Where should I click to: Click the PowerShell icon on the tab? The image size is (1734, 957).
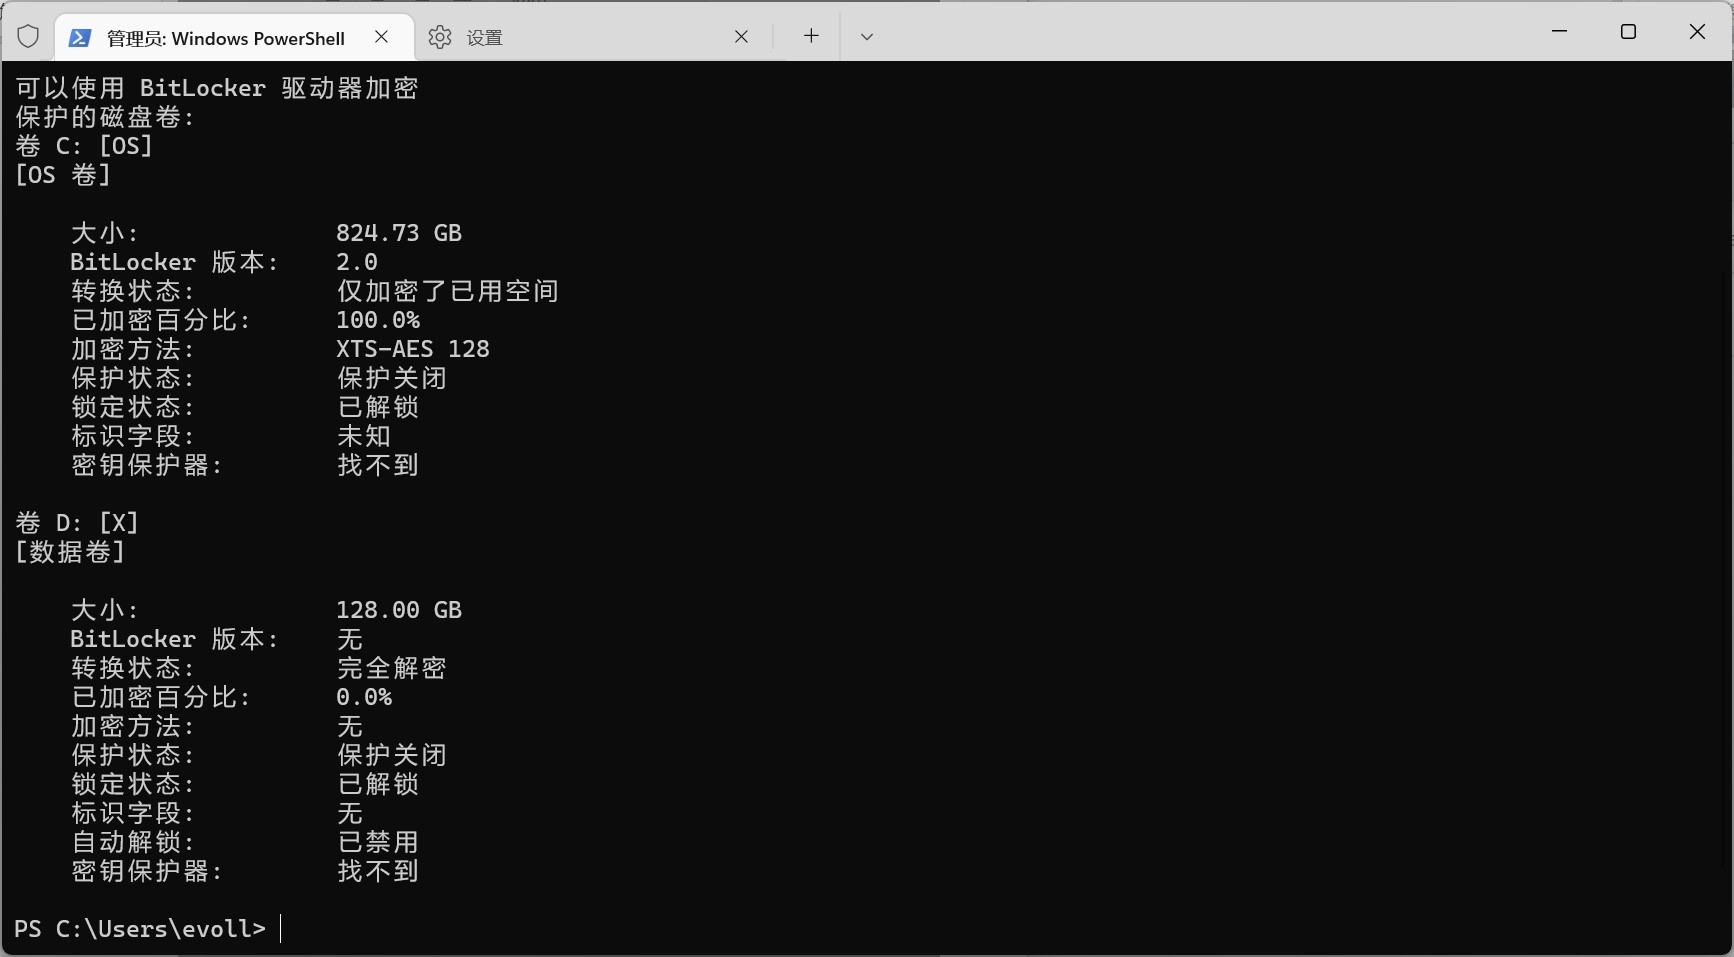(x=80, y=38)
